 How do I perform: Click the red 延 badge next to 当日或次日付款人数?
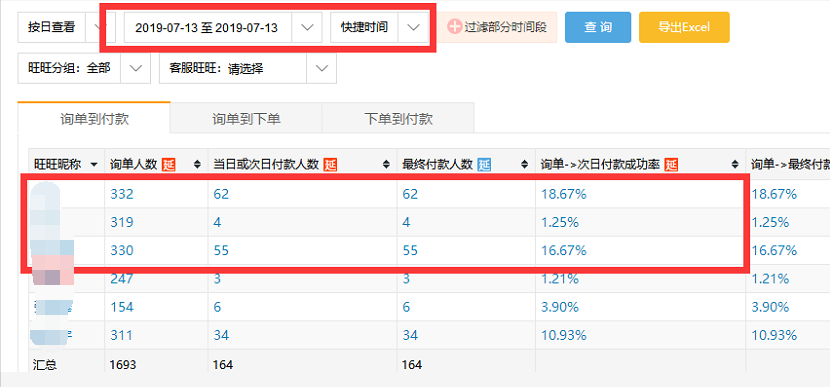[x=330, y=165]
